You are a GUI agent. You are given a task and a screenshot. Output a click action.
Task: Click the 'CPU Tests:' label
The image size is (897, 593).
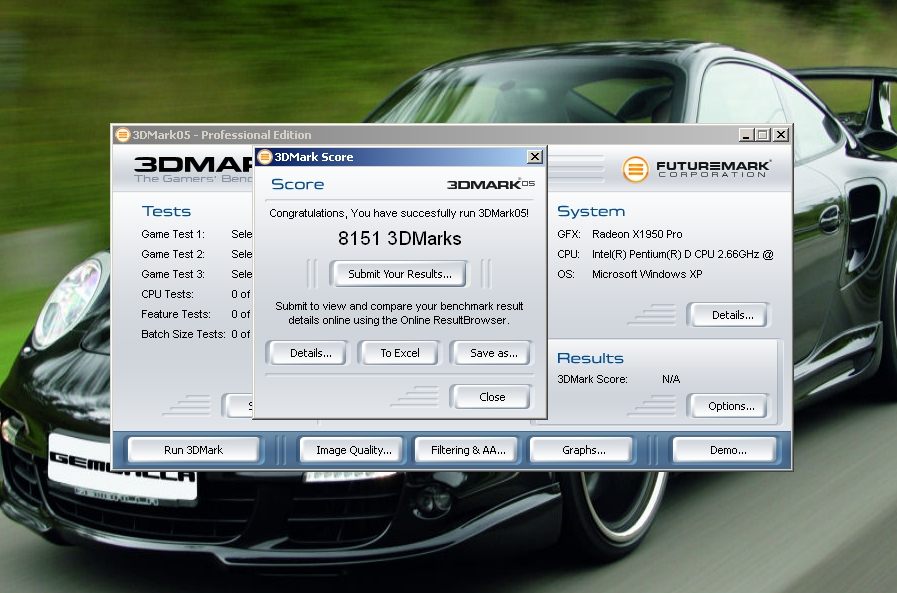pyautogui.click(x=167, y=294)
